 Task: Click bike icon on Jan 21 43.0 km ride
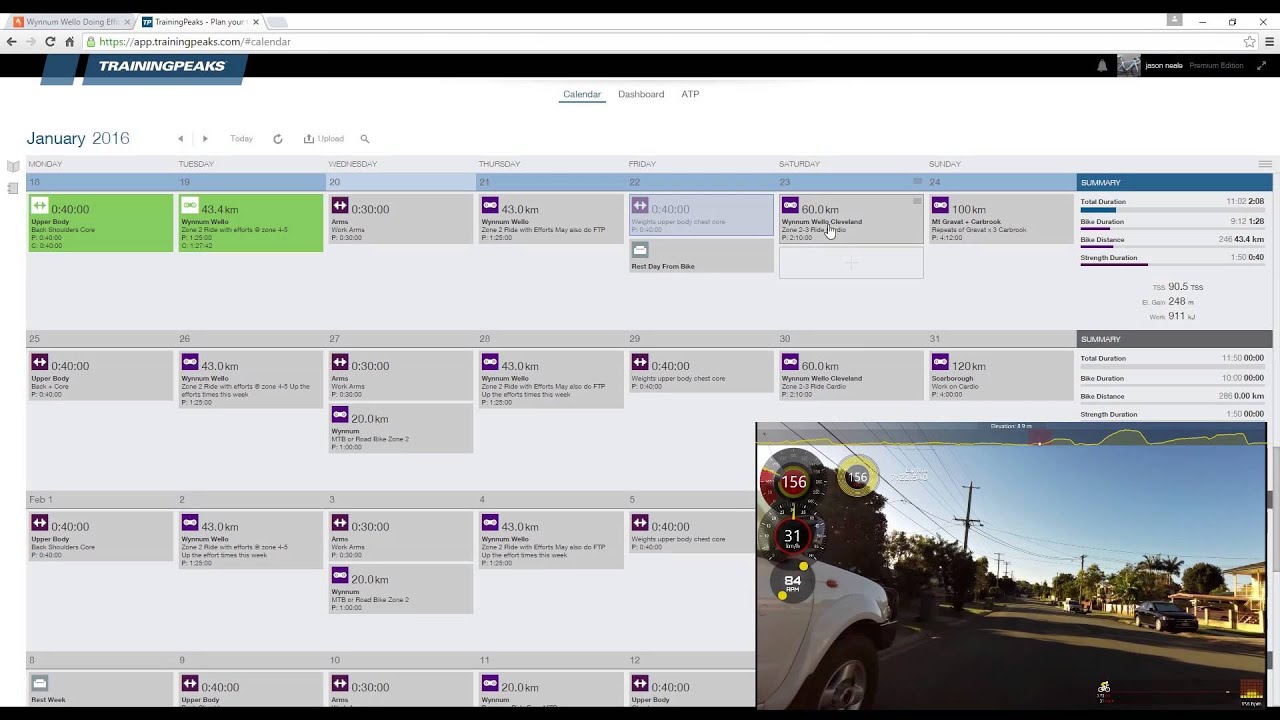click(x=490, y=206)
